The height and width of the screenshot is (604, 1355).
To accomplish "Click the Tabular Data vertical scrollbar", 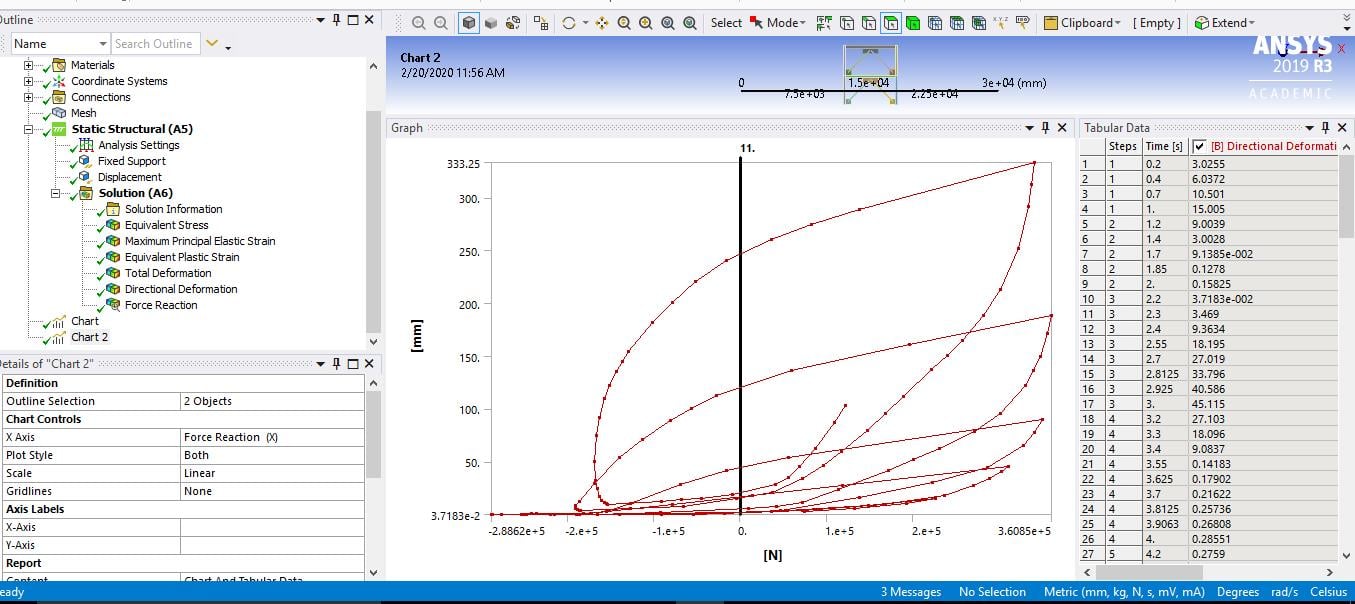I will [x=1346, y=350].
